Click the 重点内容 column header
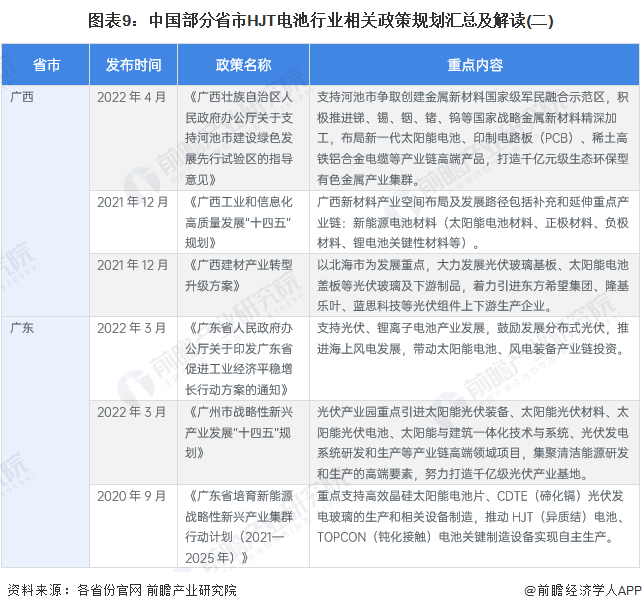This screenshot has height=611, width=642. click(475, 65)
